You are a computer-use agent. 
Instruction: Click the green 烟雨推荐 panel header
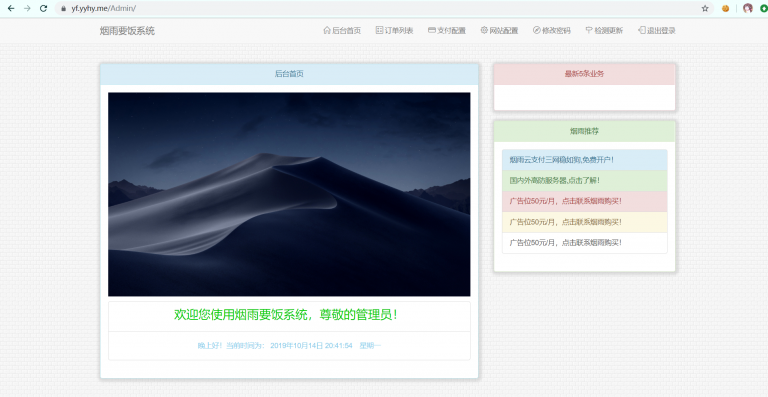584,131
